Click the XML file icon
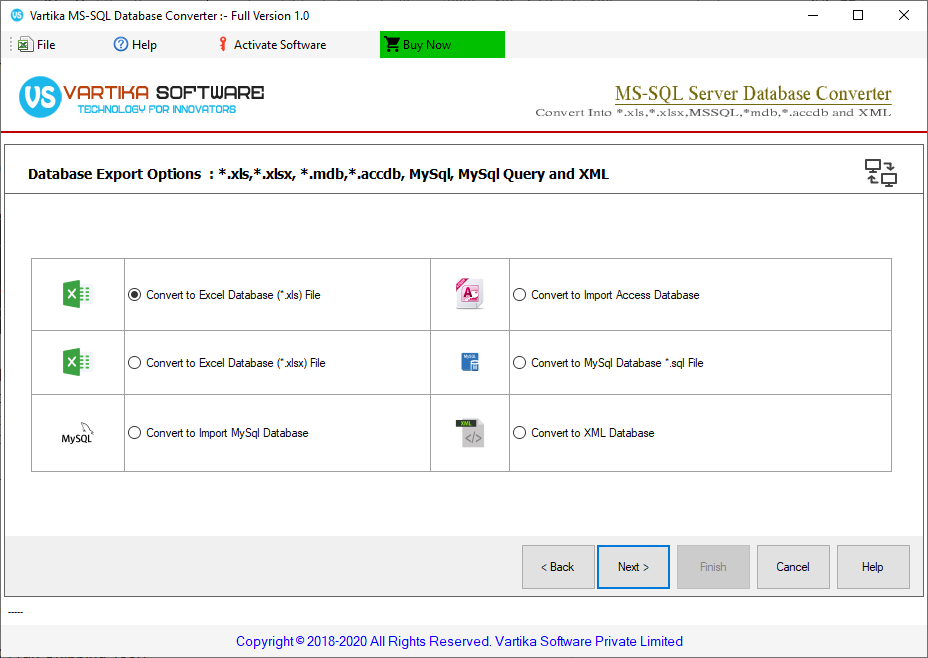Viewport: 928px width, 658px height. pos(470,433)
